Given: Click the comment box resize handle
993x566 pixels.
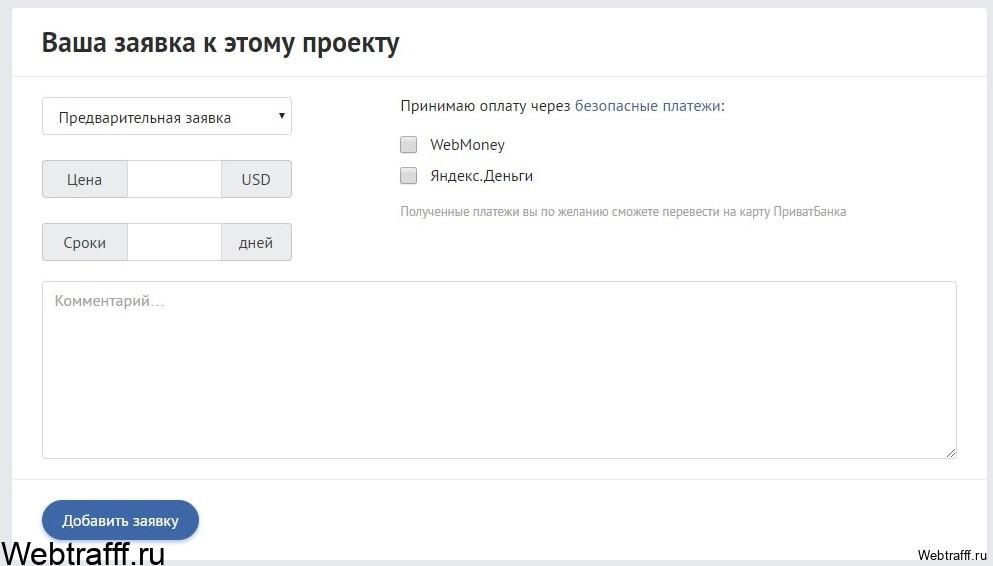Looking at the screenshot, I should (951, 453).
